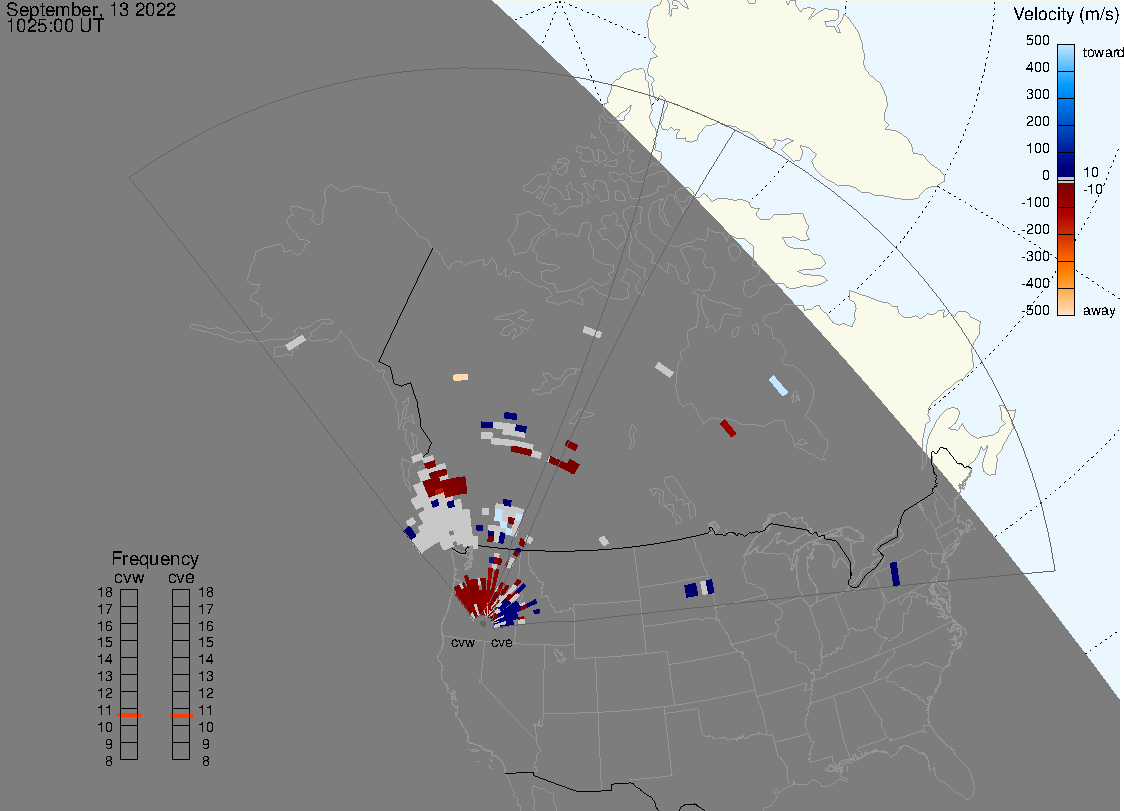The width and height of the screenshot is (1124, 811).
Task: Click the positive 10 threshold label beside colorbar
Action: (1090, 172)
